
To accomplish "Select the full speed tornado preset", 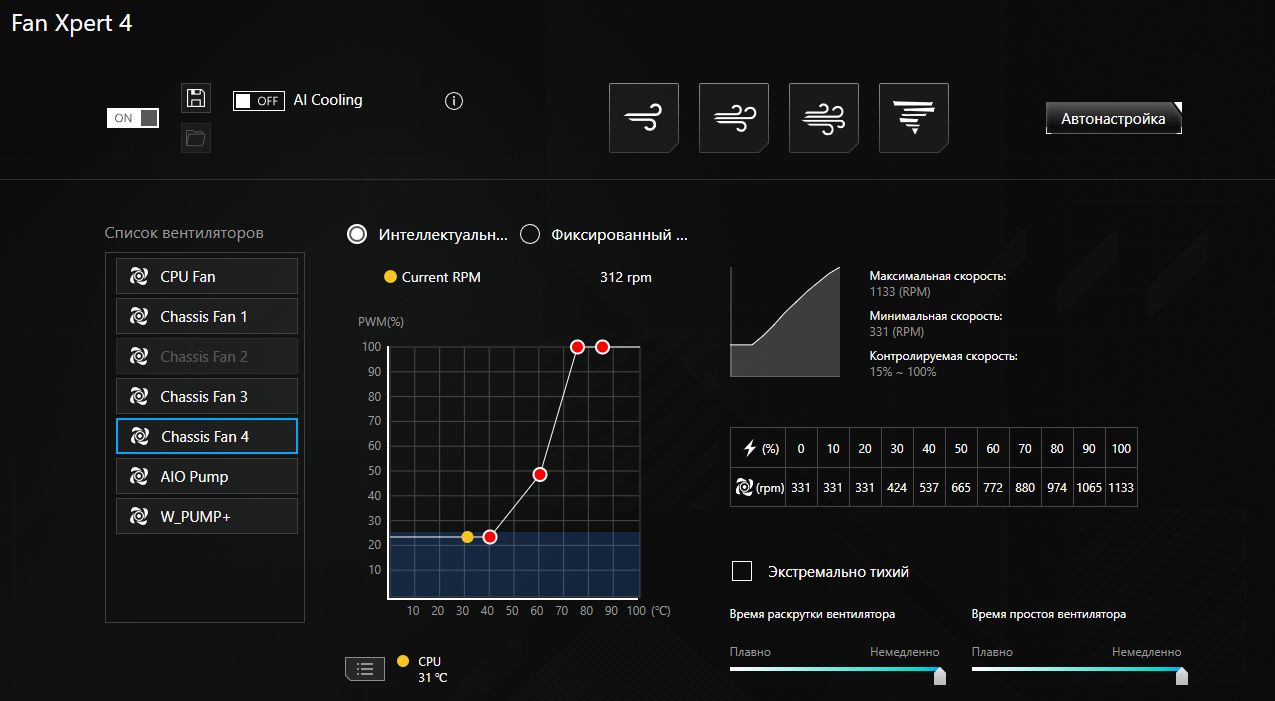I will (914, 118).
